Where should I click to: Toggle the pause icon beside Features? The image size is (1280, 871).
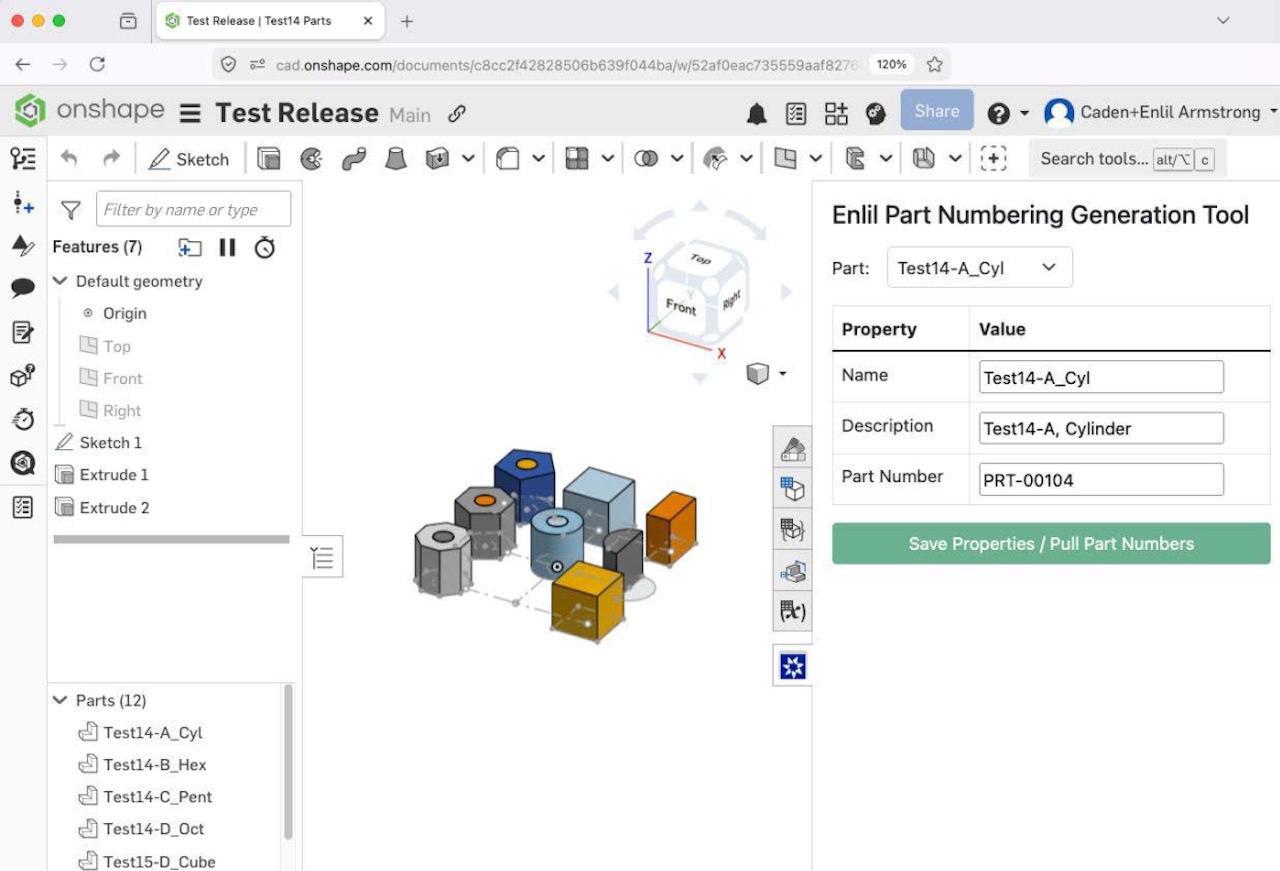click(x=228, y=247)
